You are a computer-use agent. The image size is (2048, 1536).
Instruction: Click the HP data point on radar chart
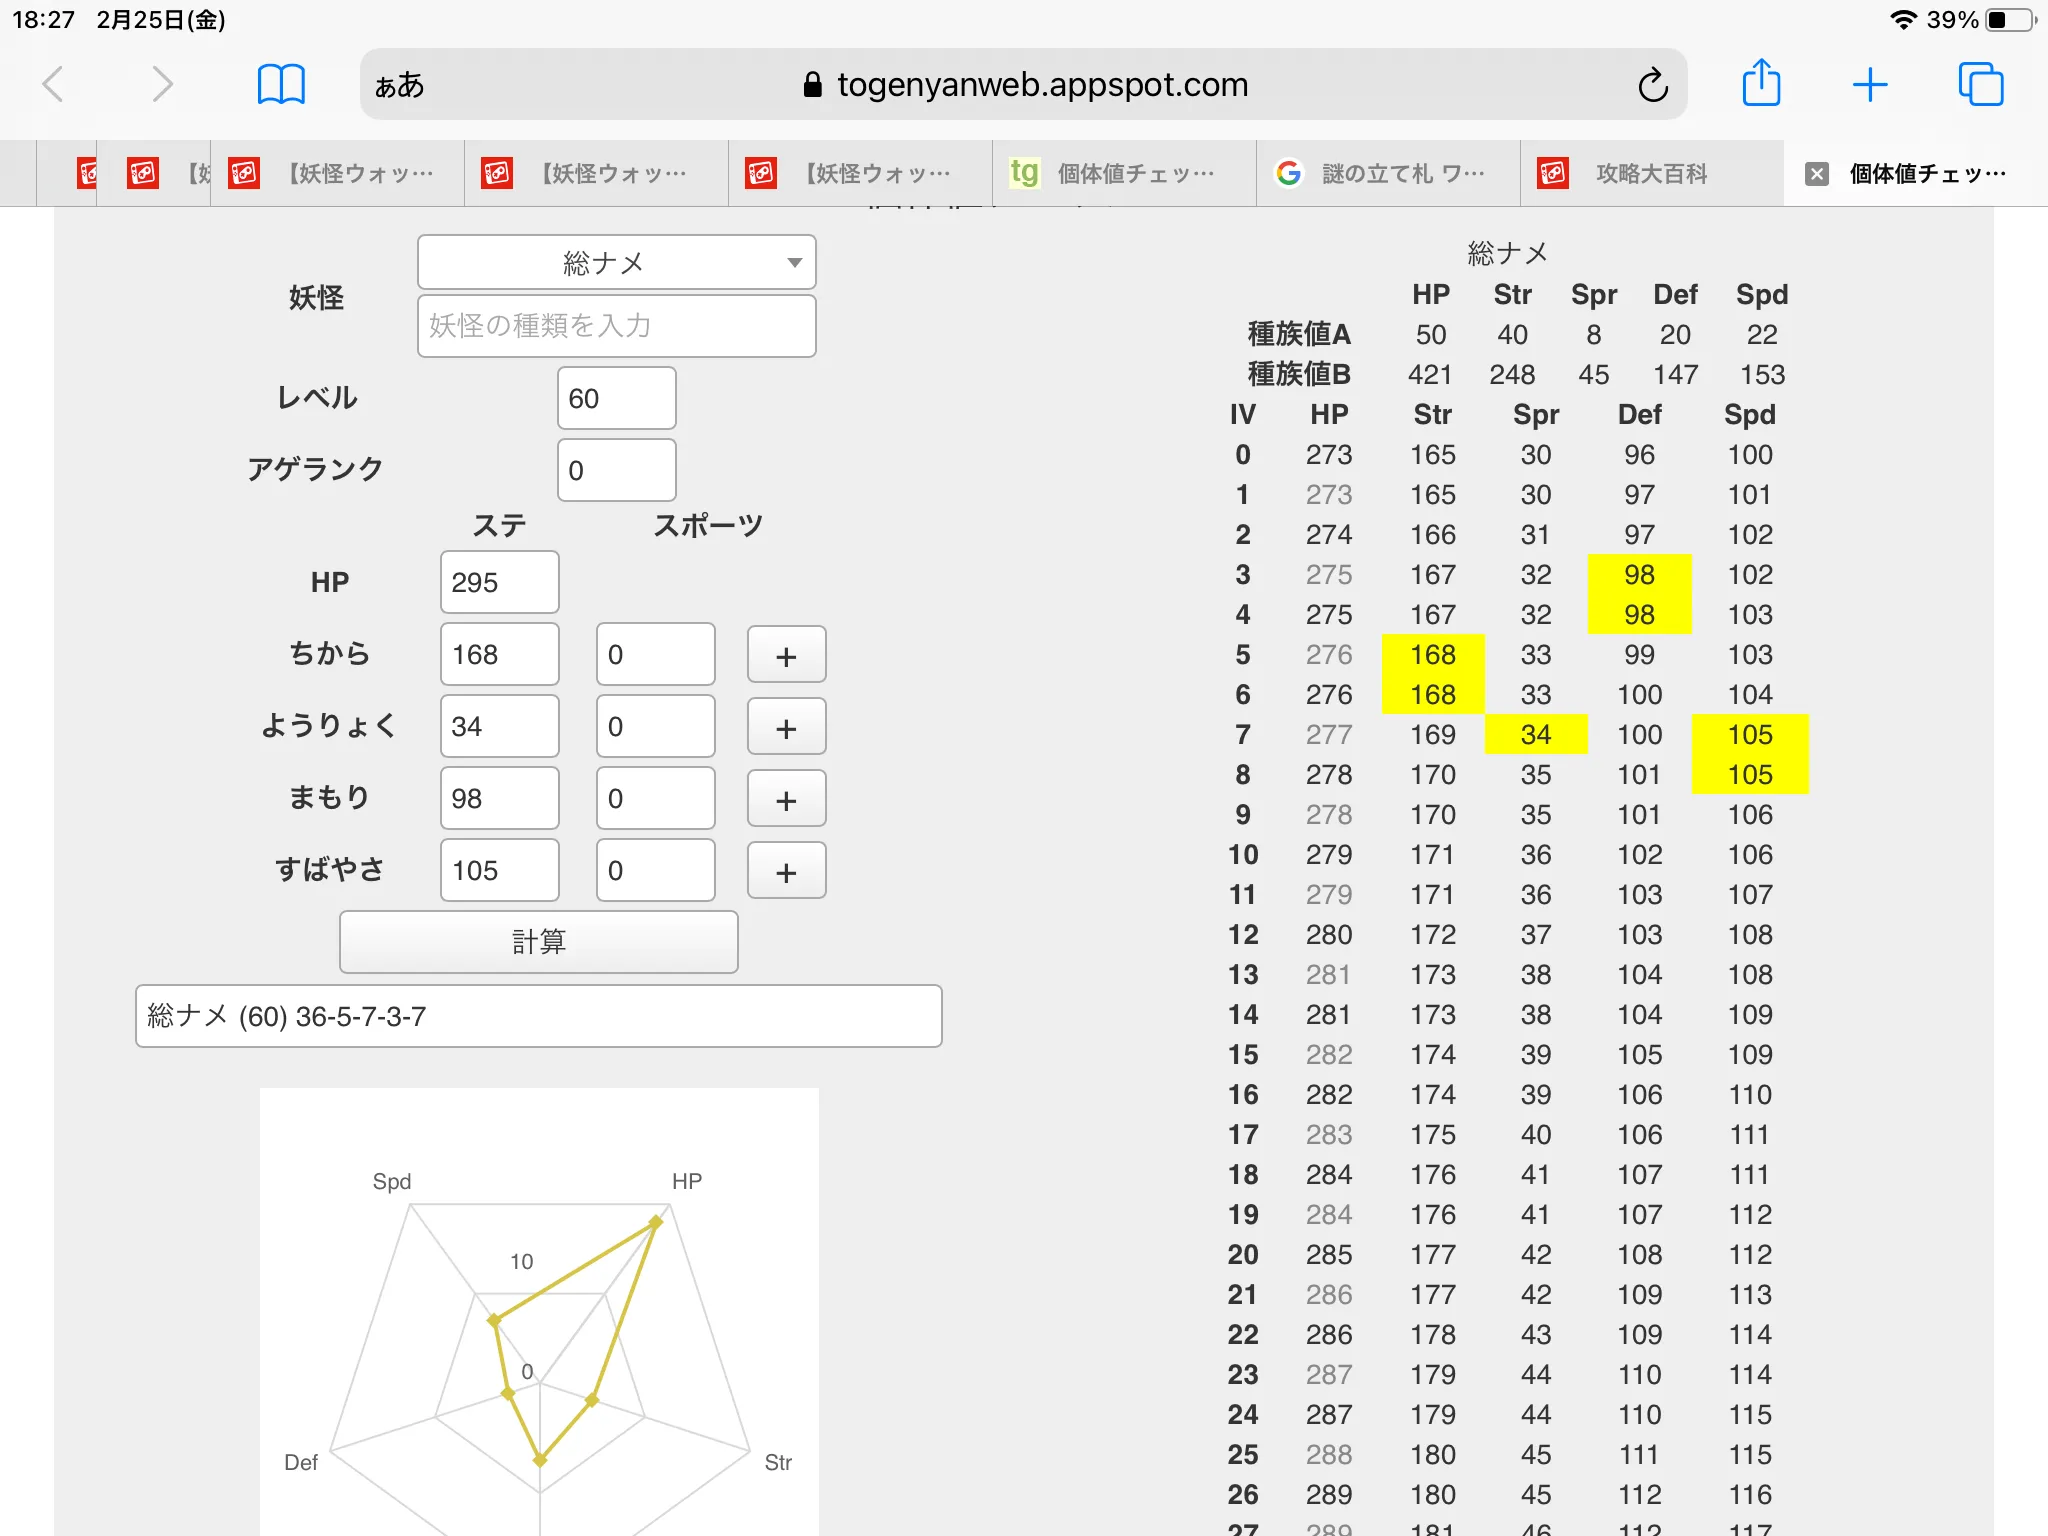tap(656, 1221)
